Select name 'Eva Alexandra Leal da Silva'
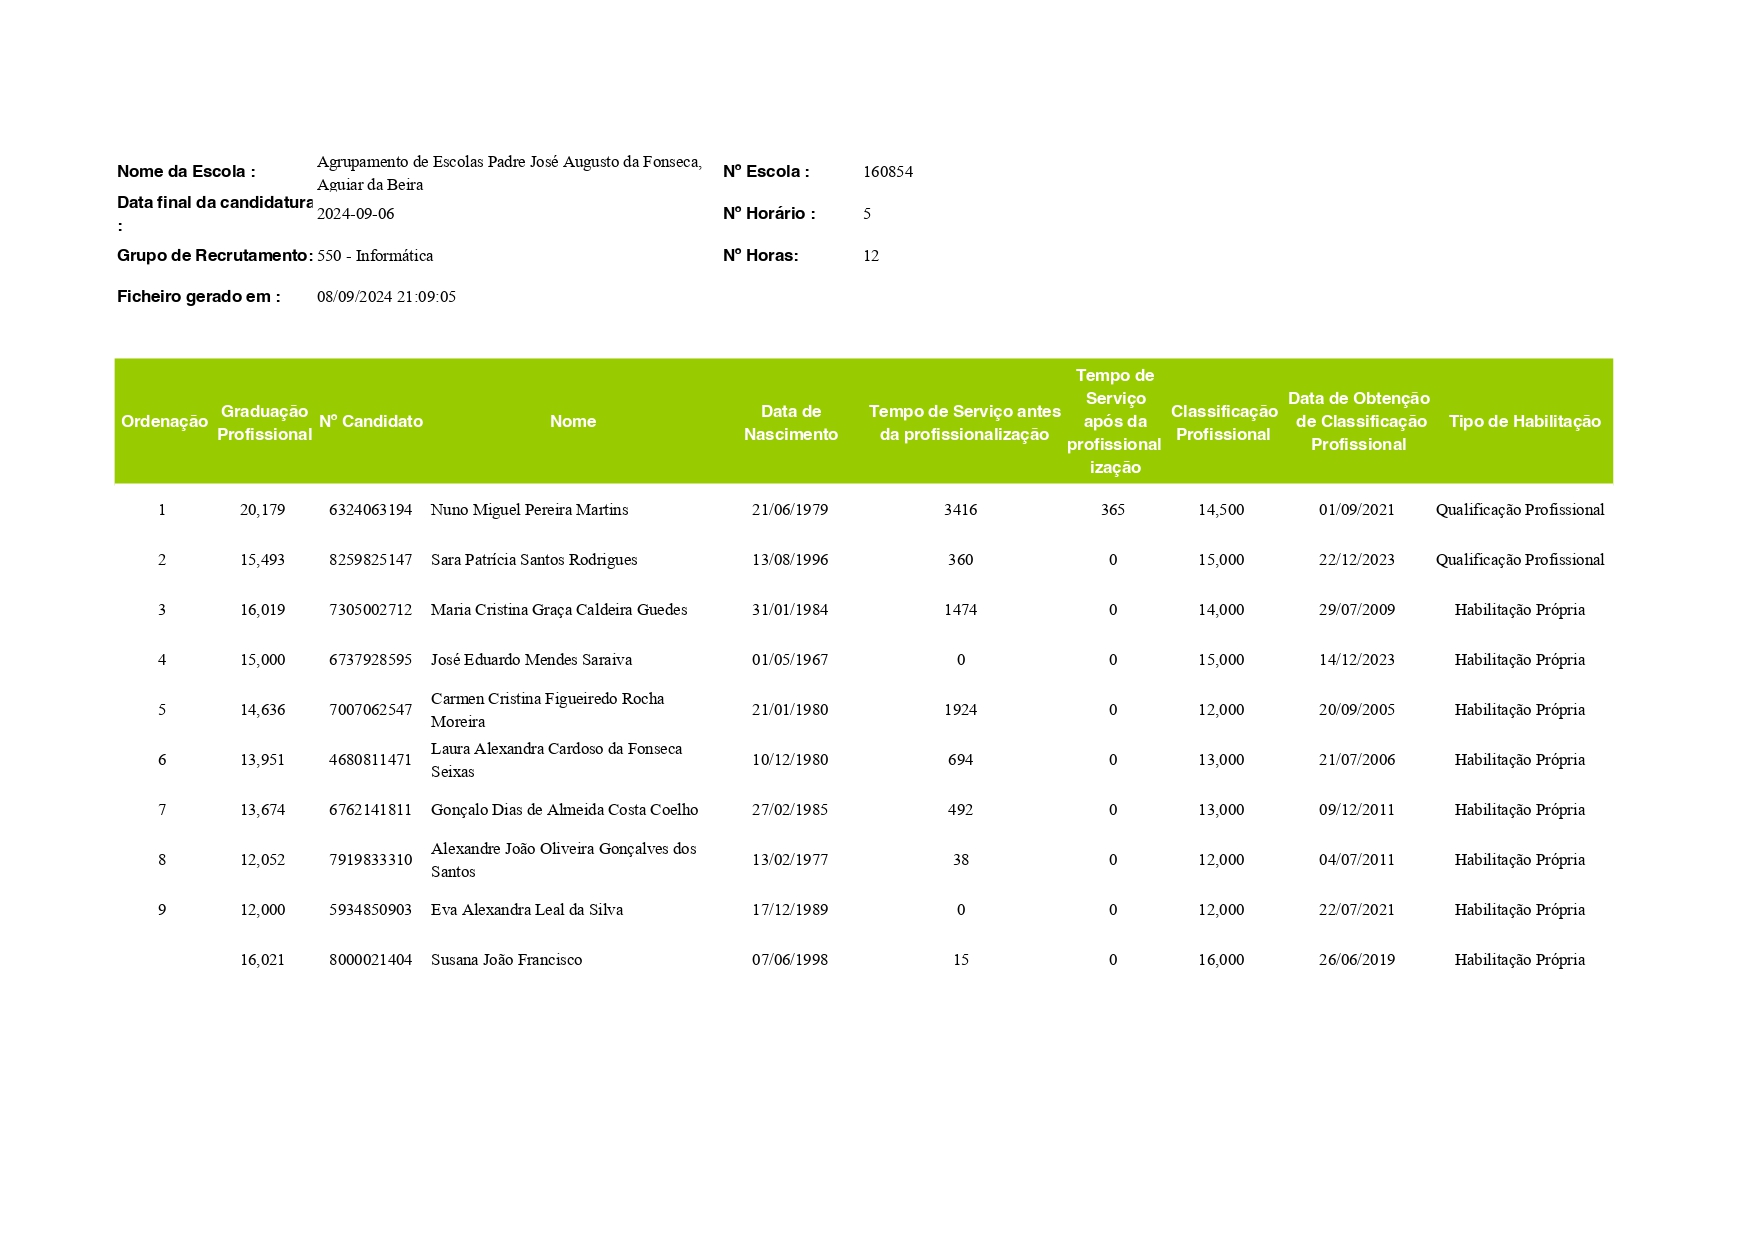1755x1240 pixels. [x=527, y=910]
